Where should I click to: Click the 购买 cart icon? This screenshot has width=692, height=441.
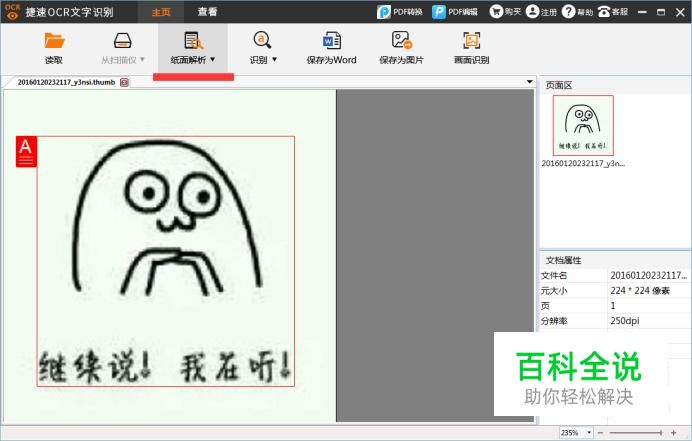(496, 11)
